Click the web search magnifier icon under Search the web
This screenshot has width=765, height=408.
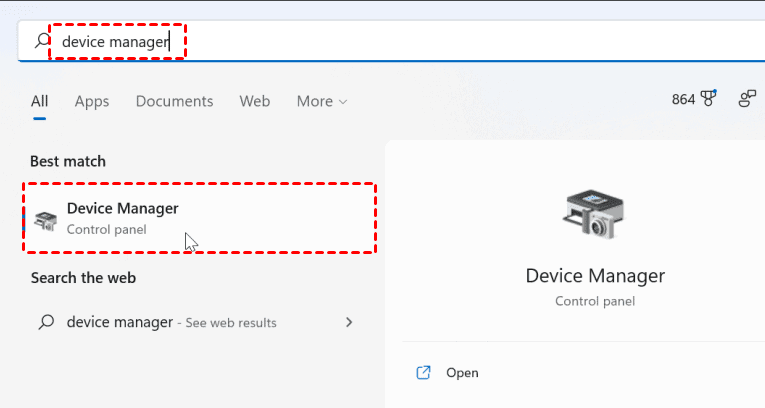click(45, 322)
